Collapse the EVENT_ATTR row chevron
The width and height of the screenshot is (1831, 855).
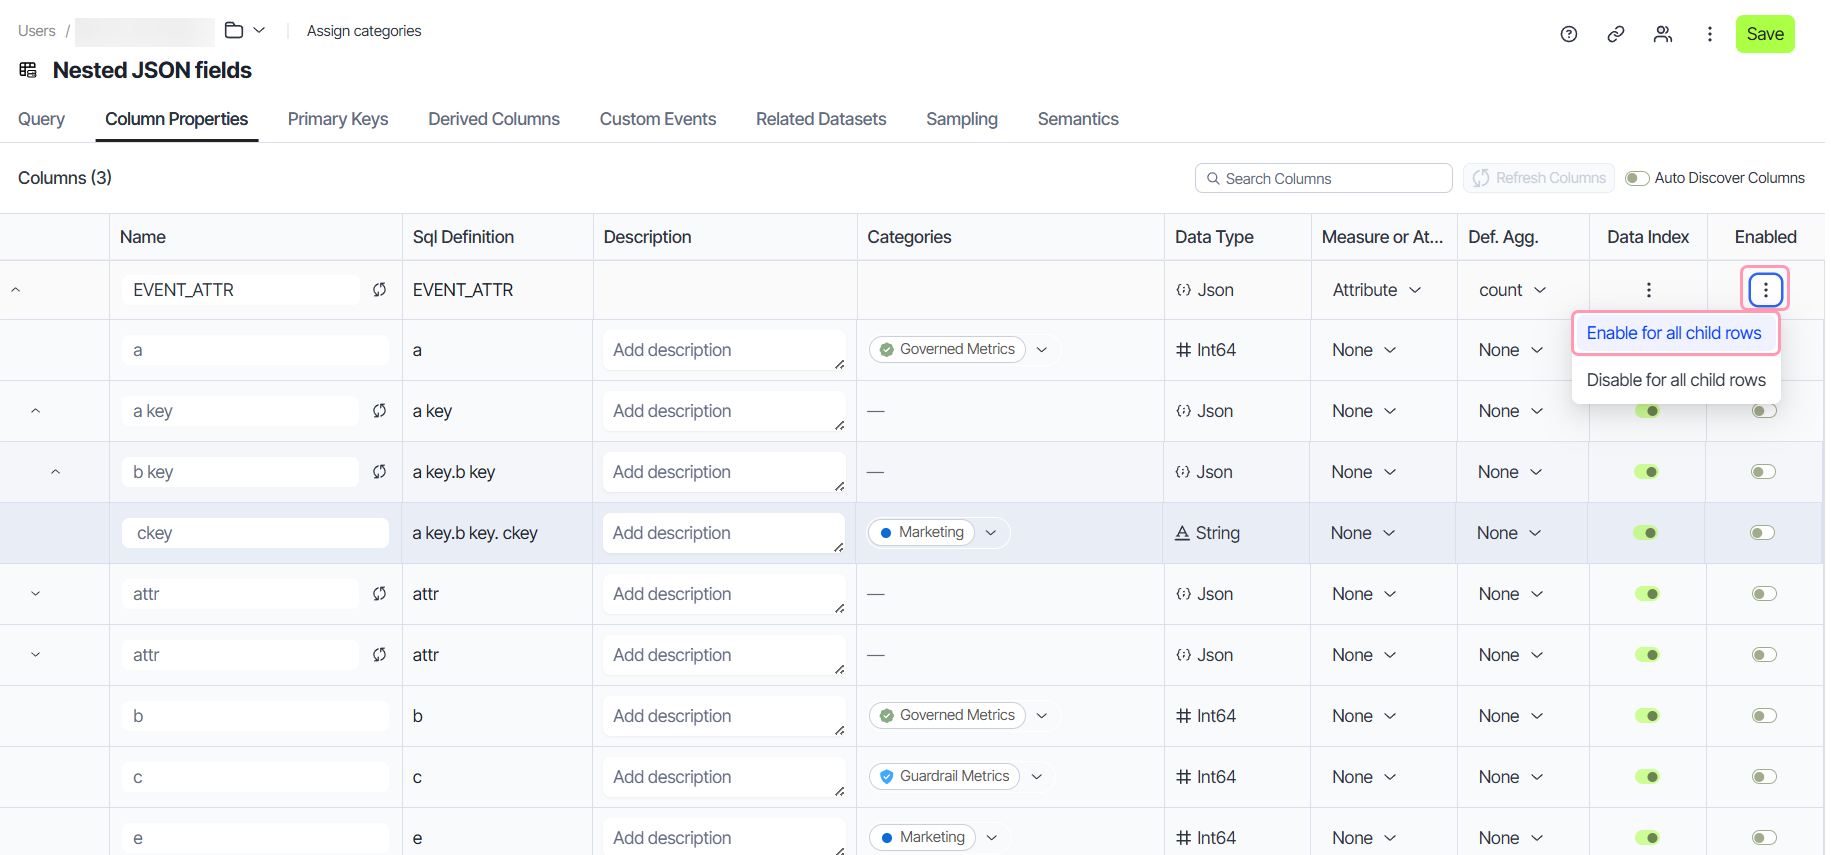15,290
